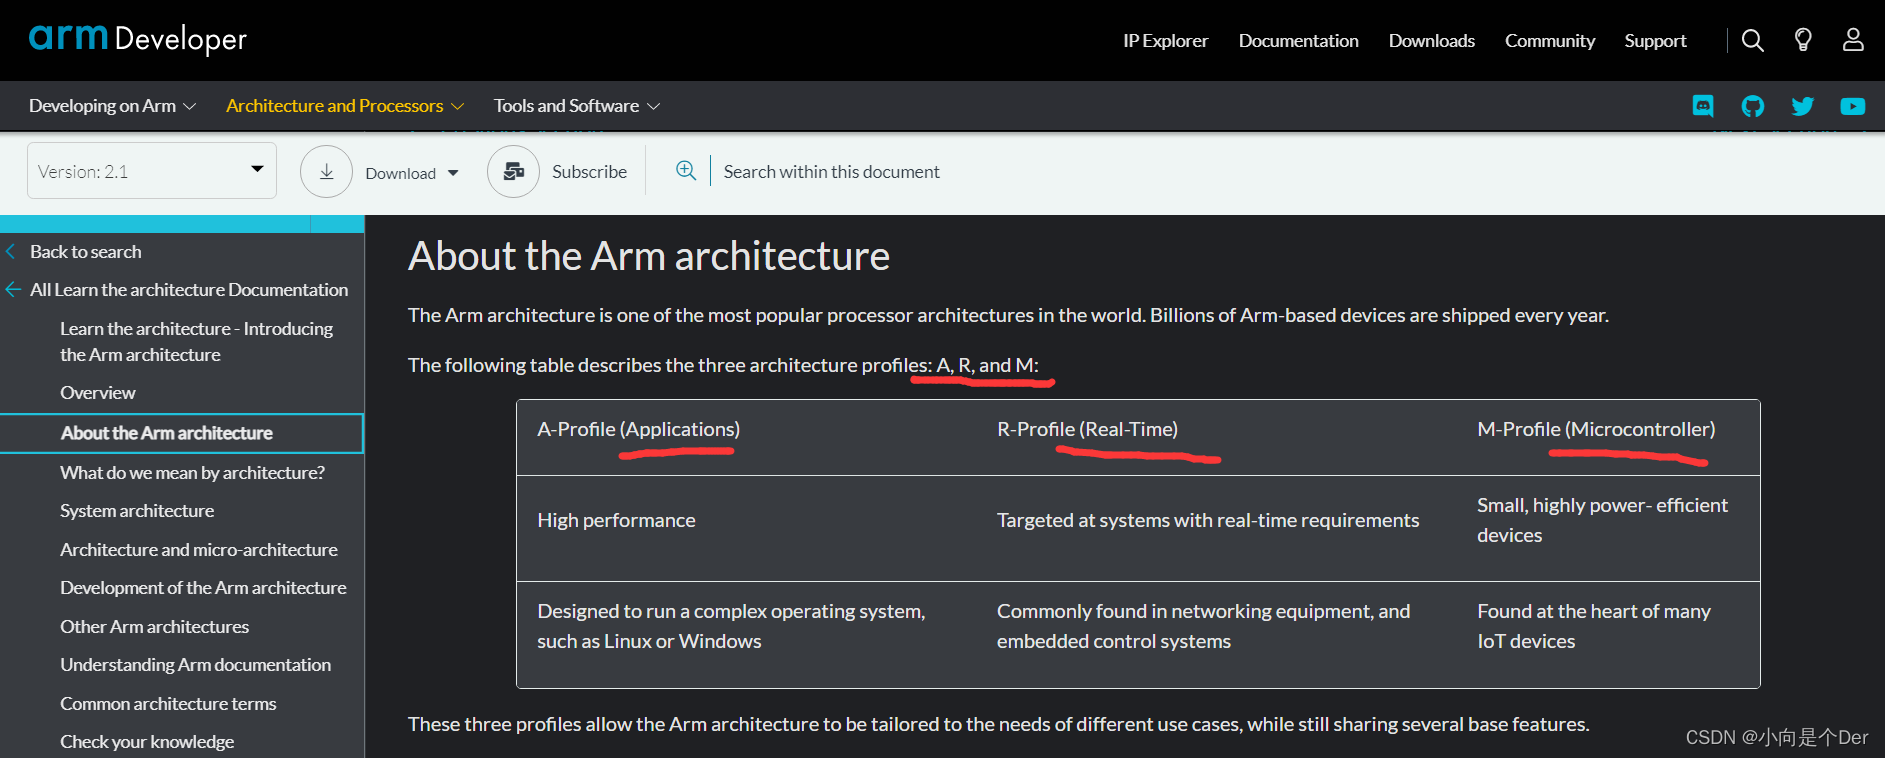The height and width of the screenshot is (758, 1885).
Task: Click the Linux or Windows operating system cell
Action: 731,626
